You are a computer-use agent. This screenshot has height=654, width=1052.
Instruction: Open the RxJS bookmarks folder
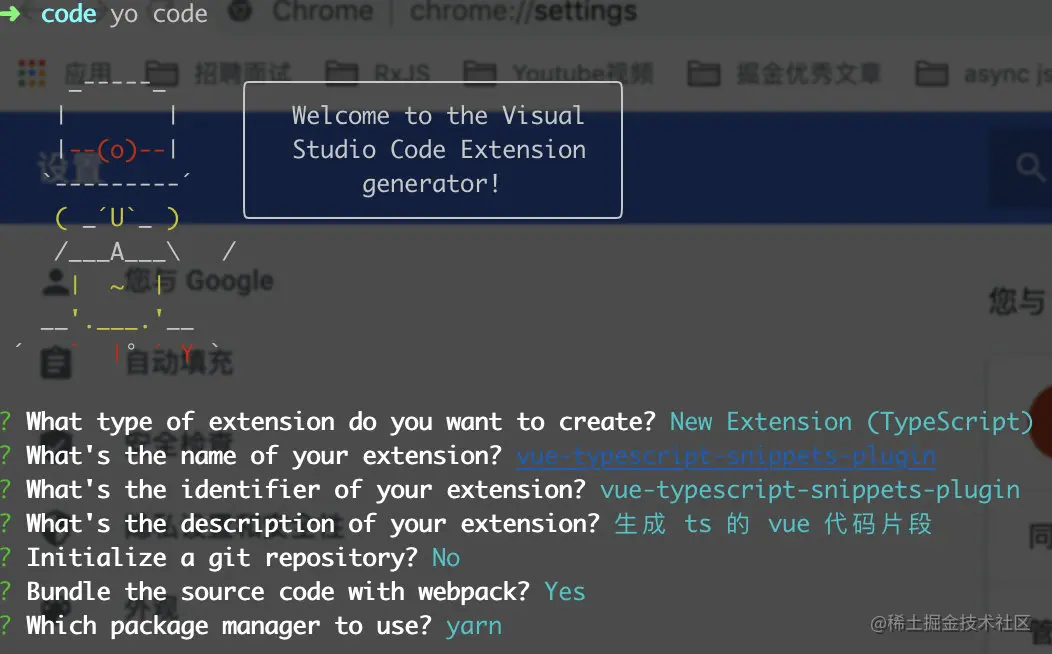point(378,73)
